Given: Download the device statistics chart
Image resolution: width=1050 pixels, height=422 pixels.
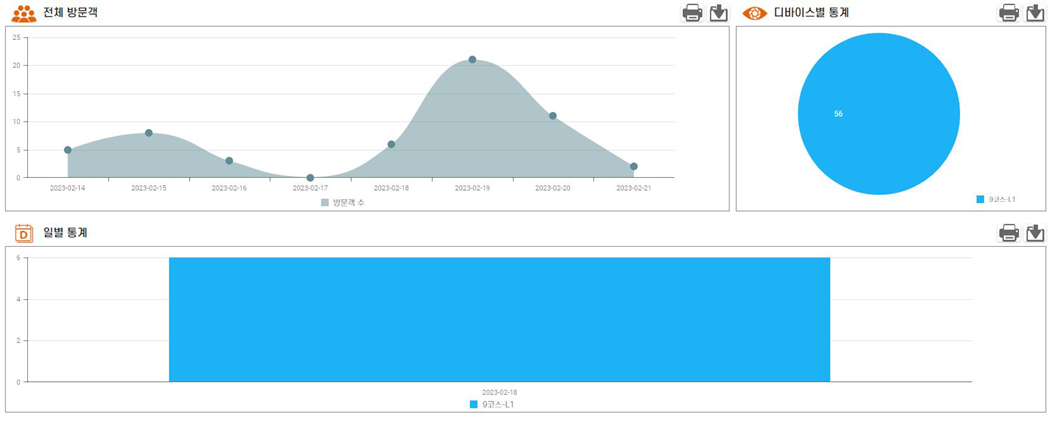Looking at the screenshot, I should click(1035, 13).
